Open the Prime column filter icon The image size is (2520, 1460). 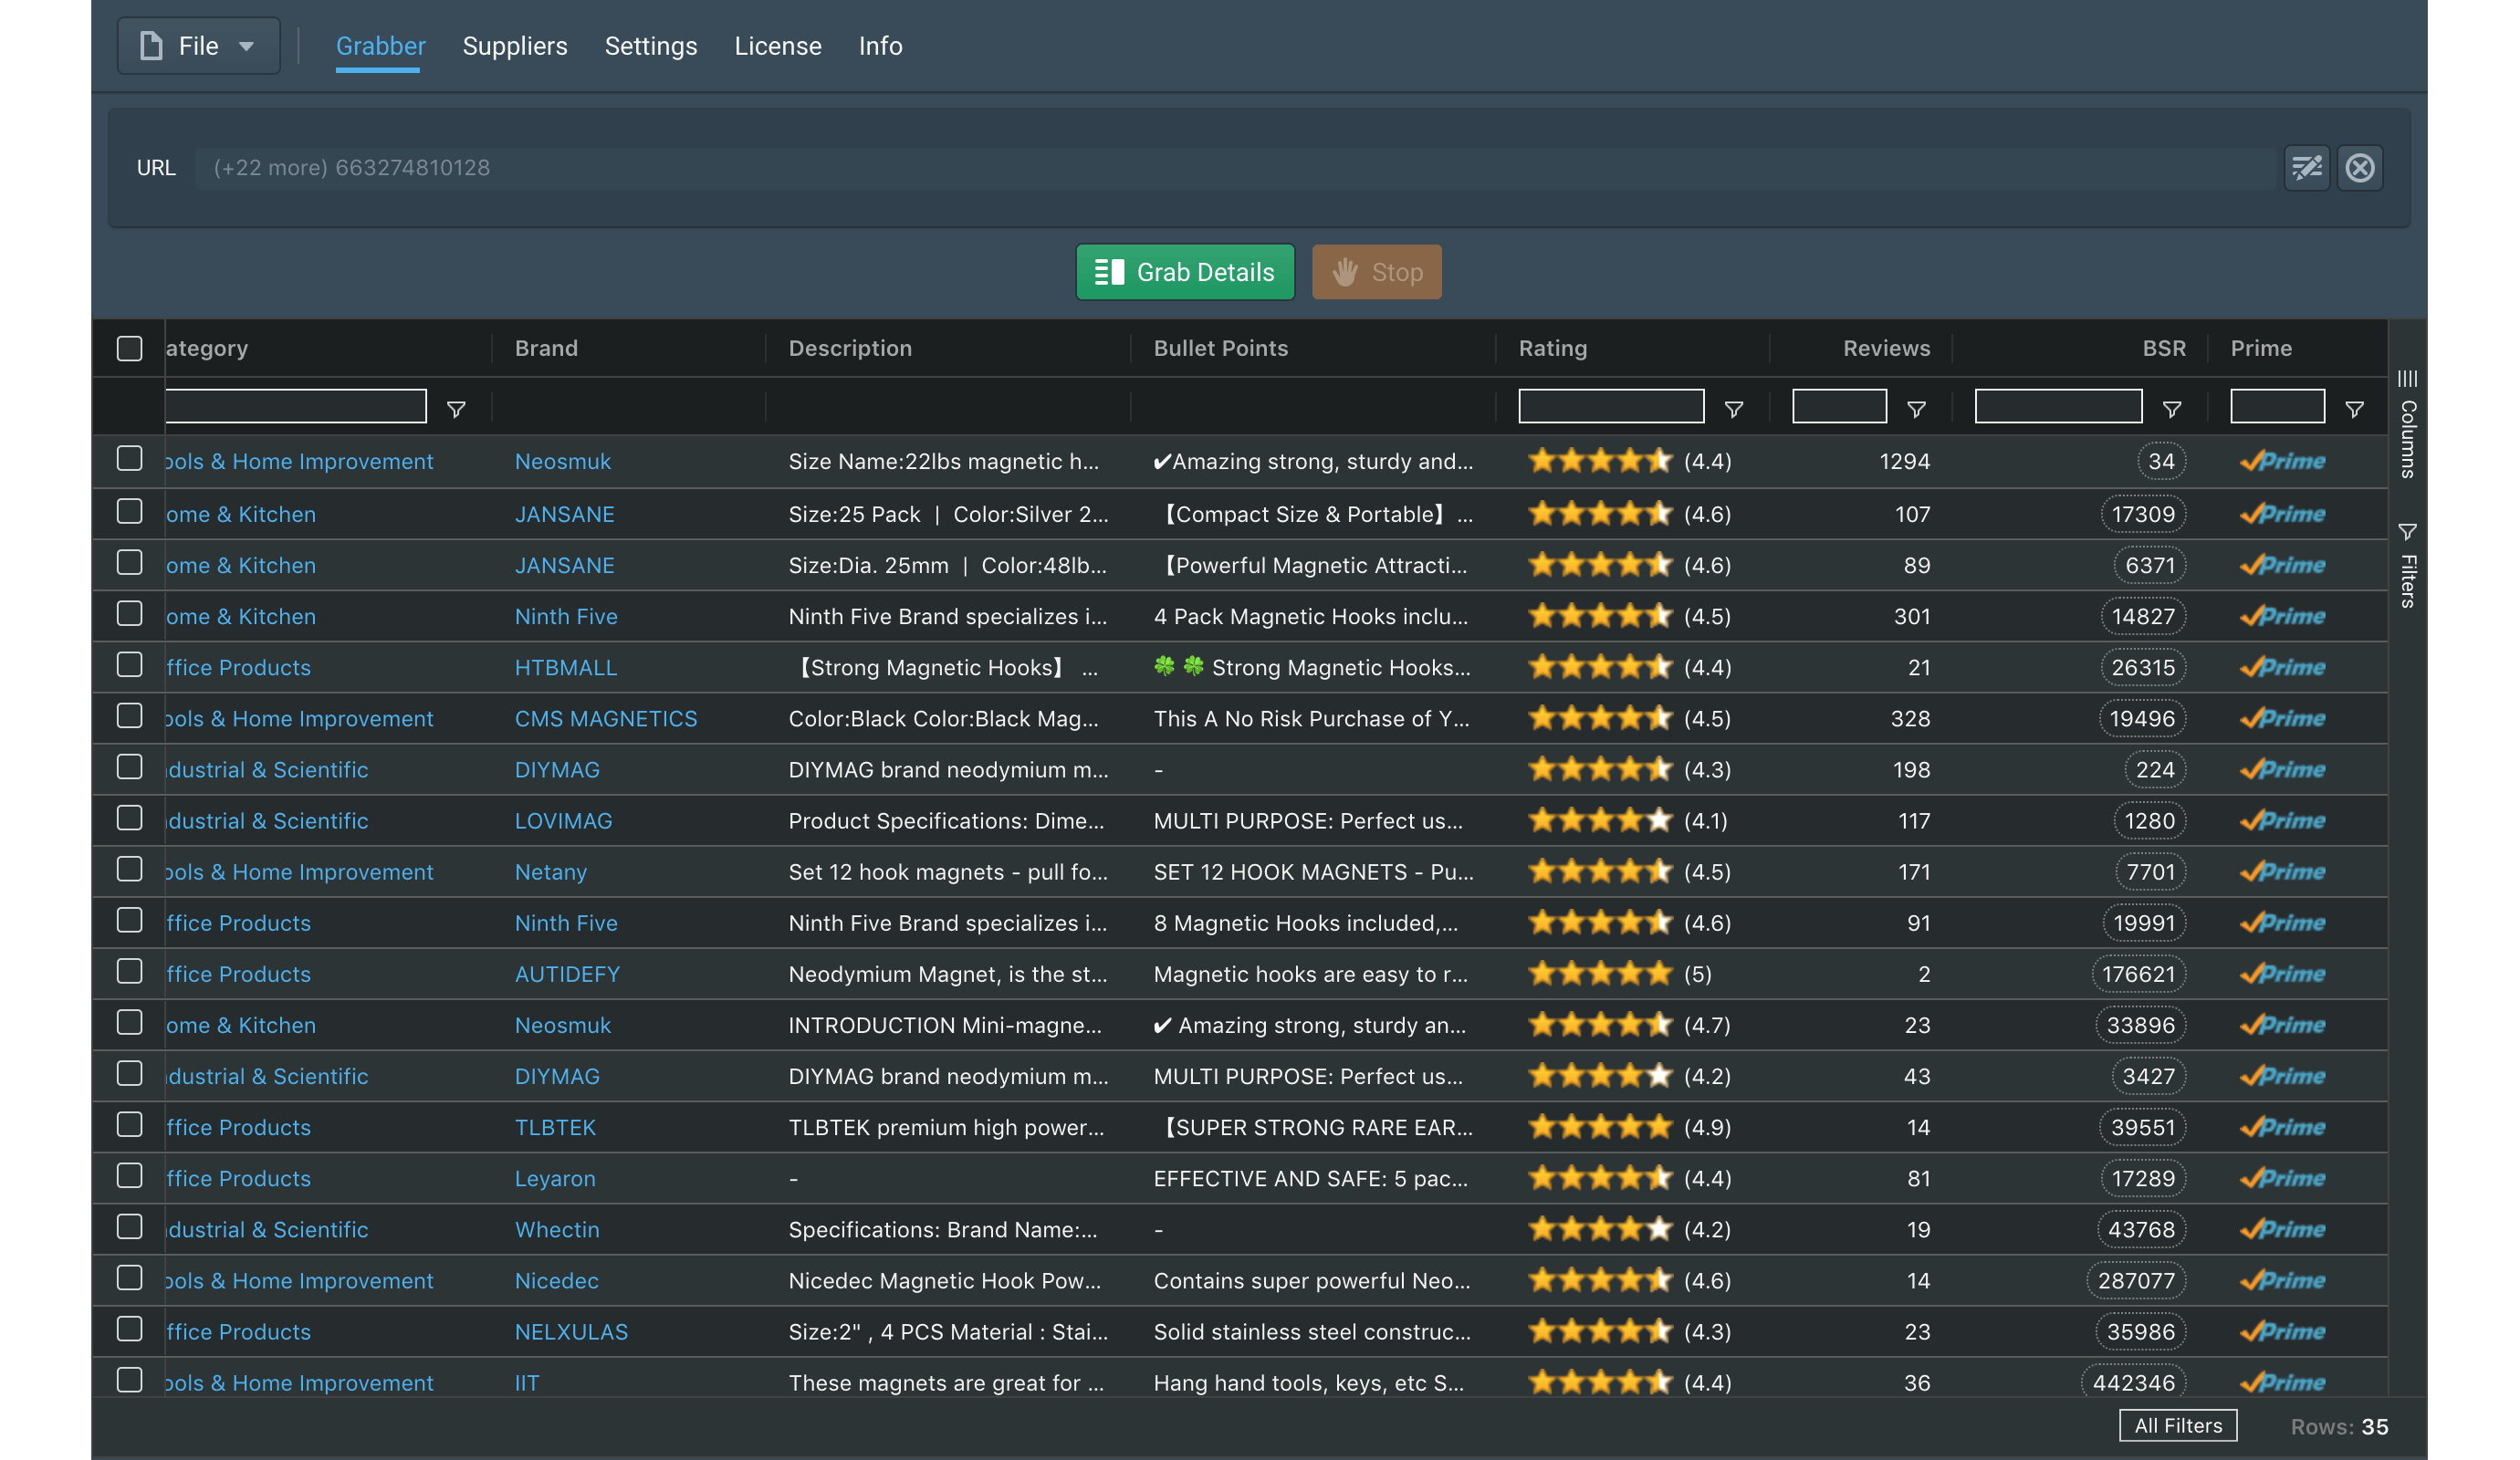[2354, 409]
